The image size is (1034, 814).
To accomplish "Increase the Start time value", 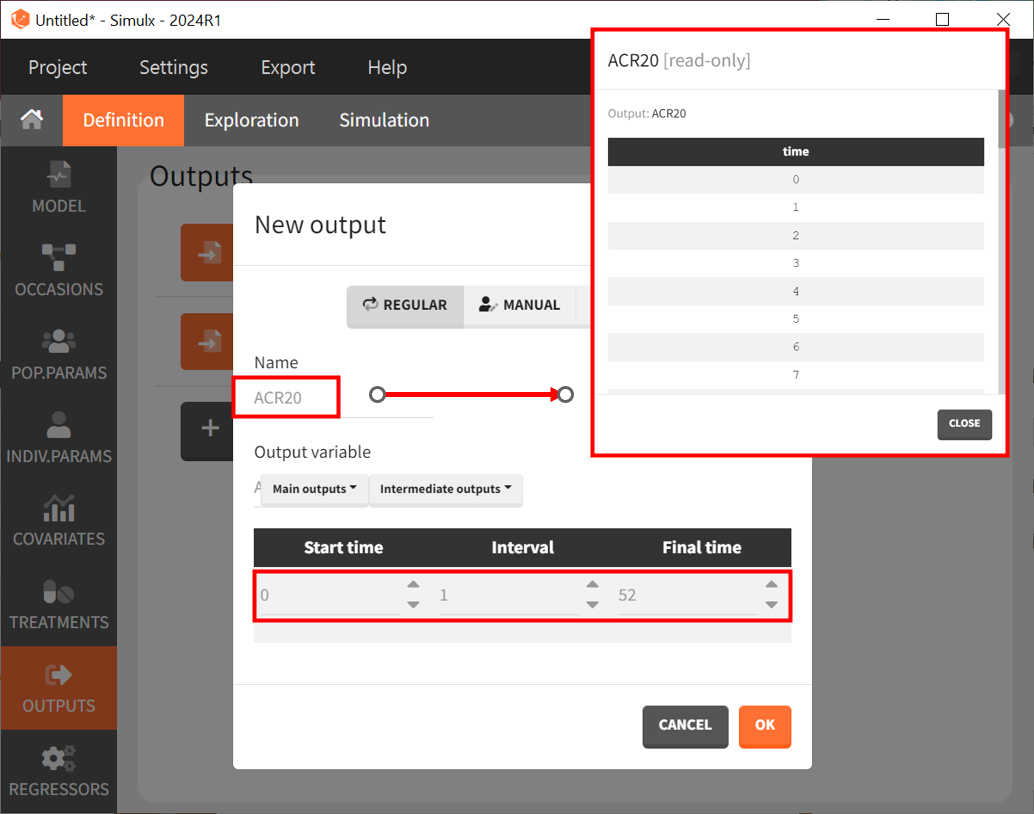I will [413, 585].
